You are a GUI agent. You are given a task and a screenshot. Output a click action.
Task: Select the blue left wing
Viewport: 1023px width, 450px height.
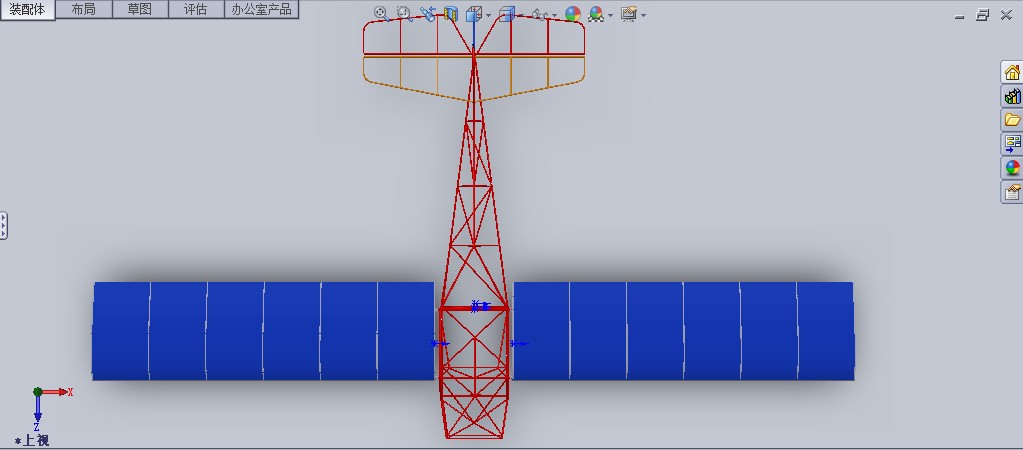coord(263,331)
